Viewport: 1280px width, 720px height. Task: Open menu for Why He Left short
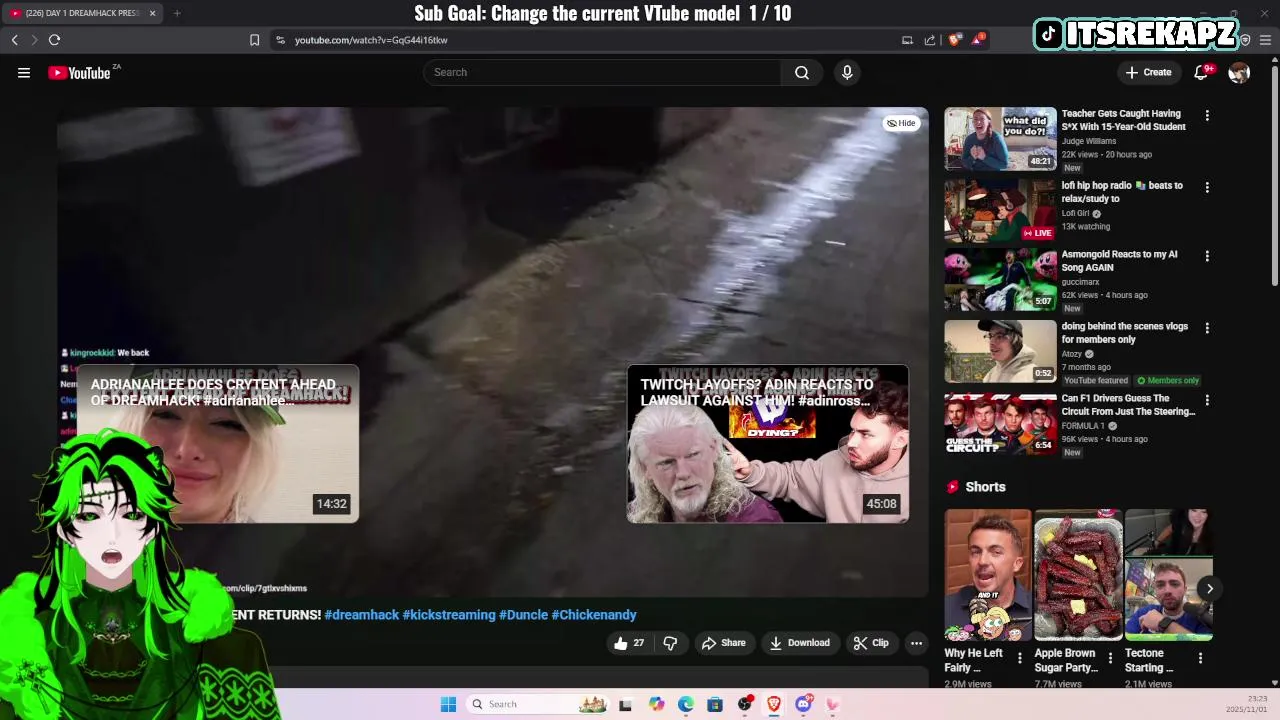point(1020,658)
